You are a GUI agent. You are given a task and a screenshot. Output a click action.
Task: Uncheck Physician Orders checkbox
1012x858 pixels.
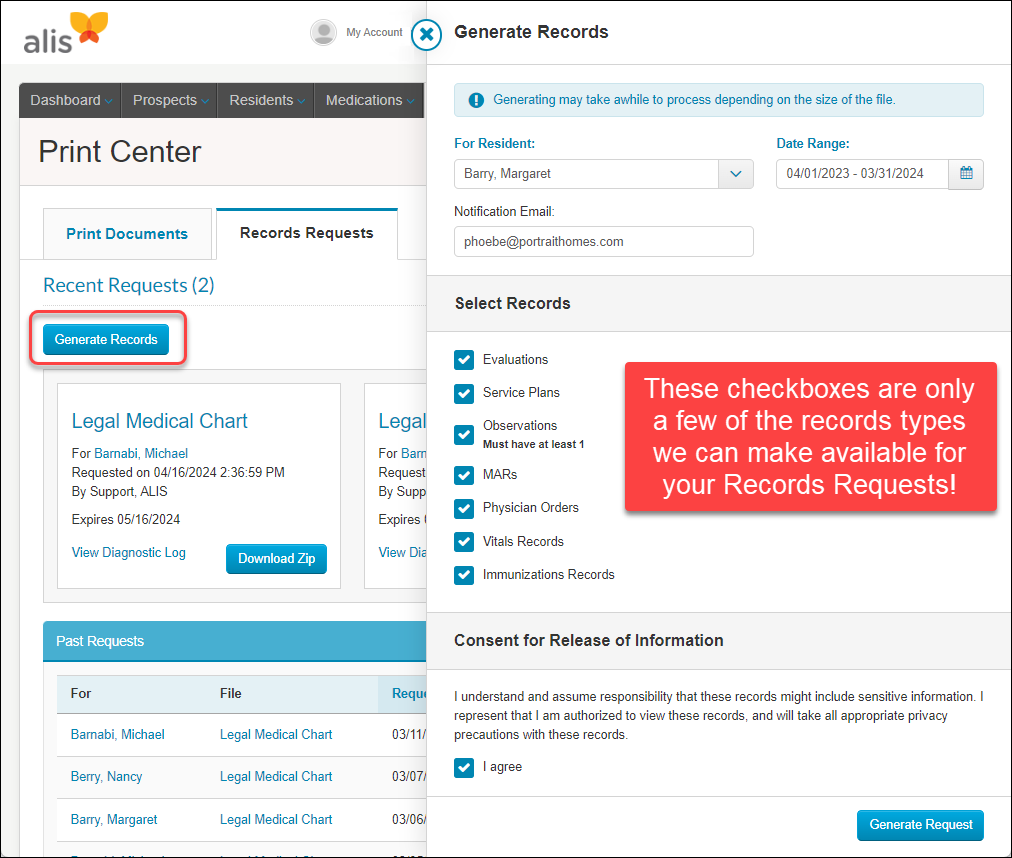(x=463, y=508)
